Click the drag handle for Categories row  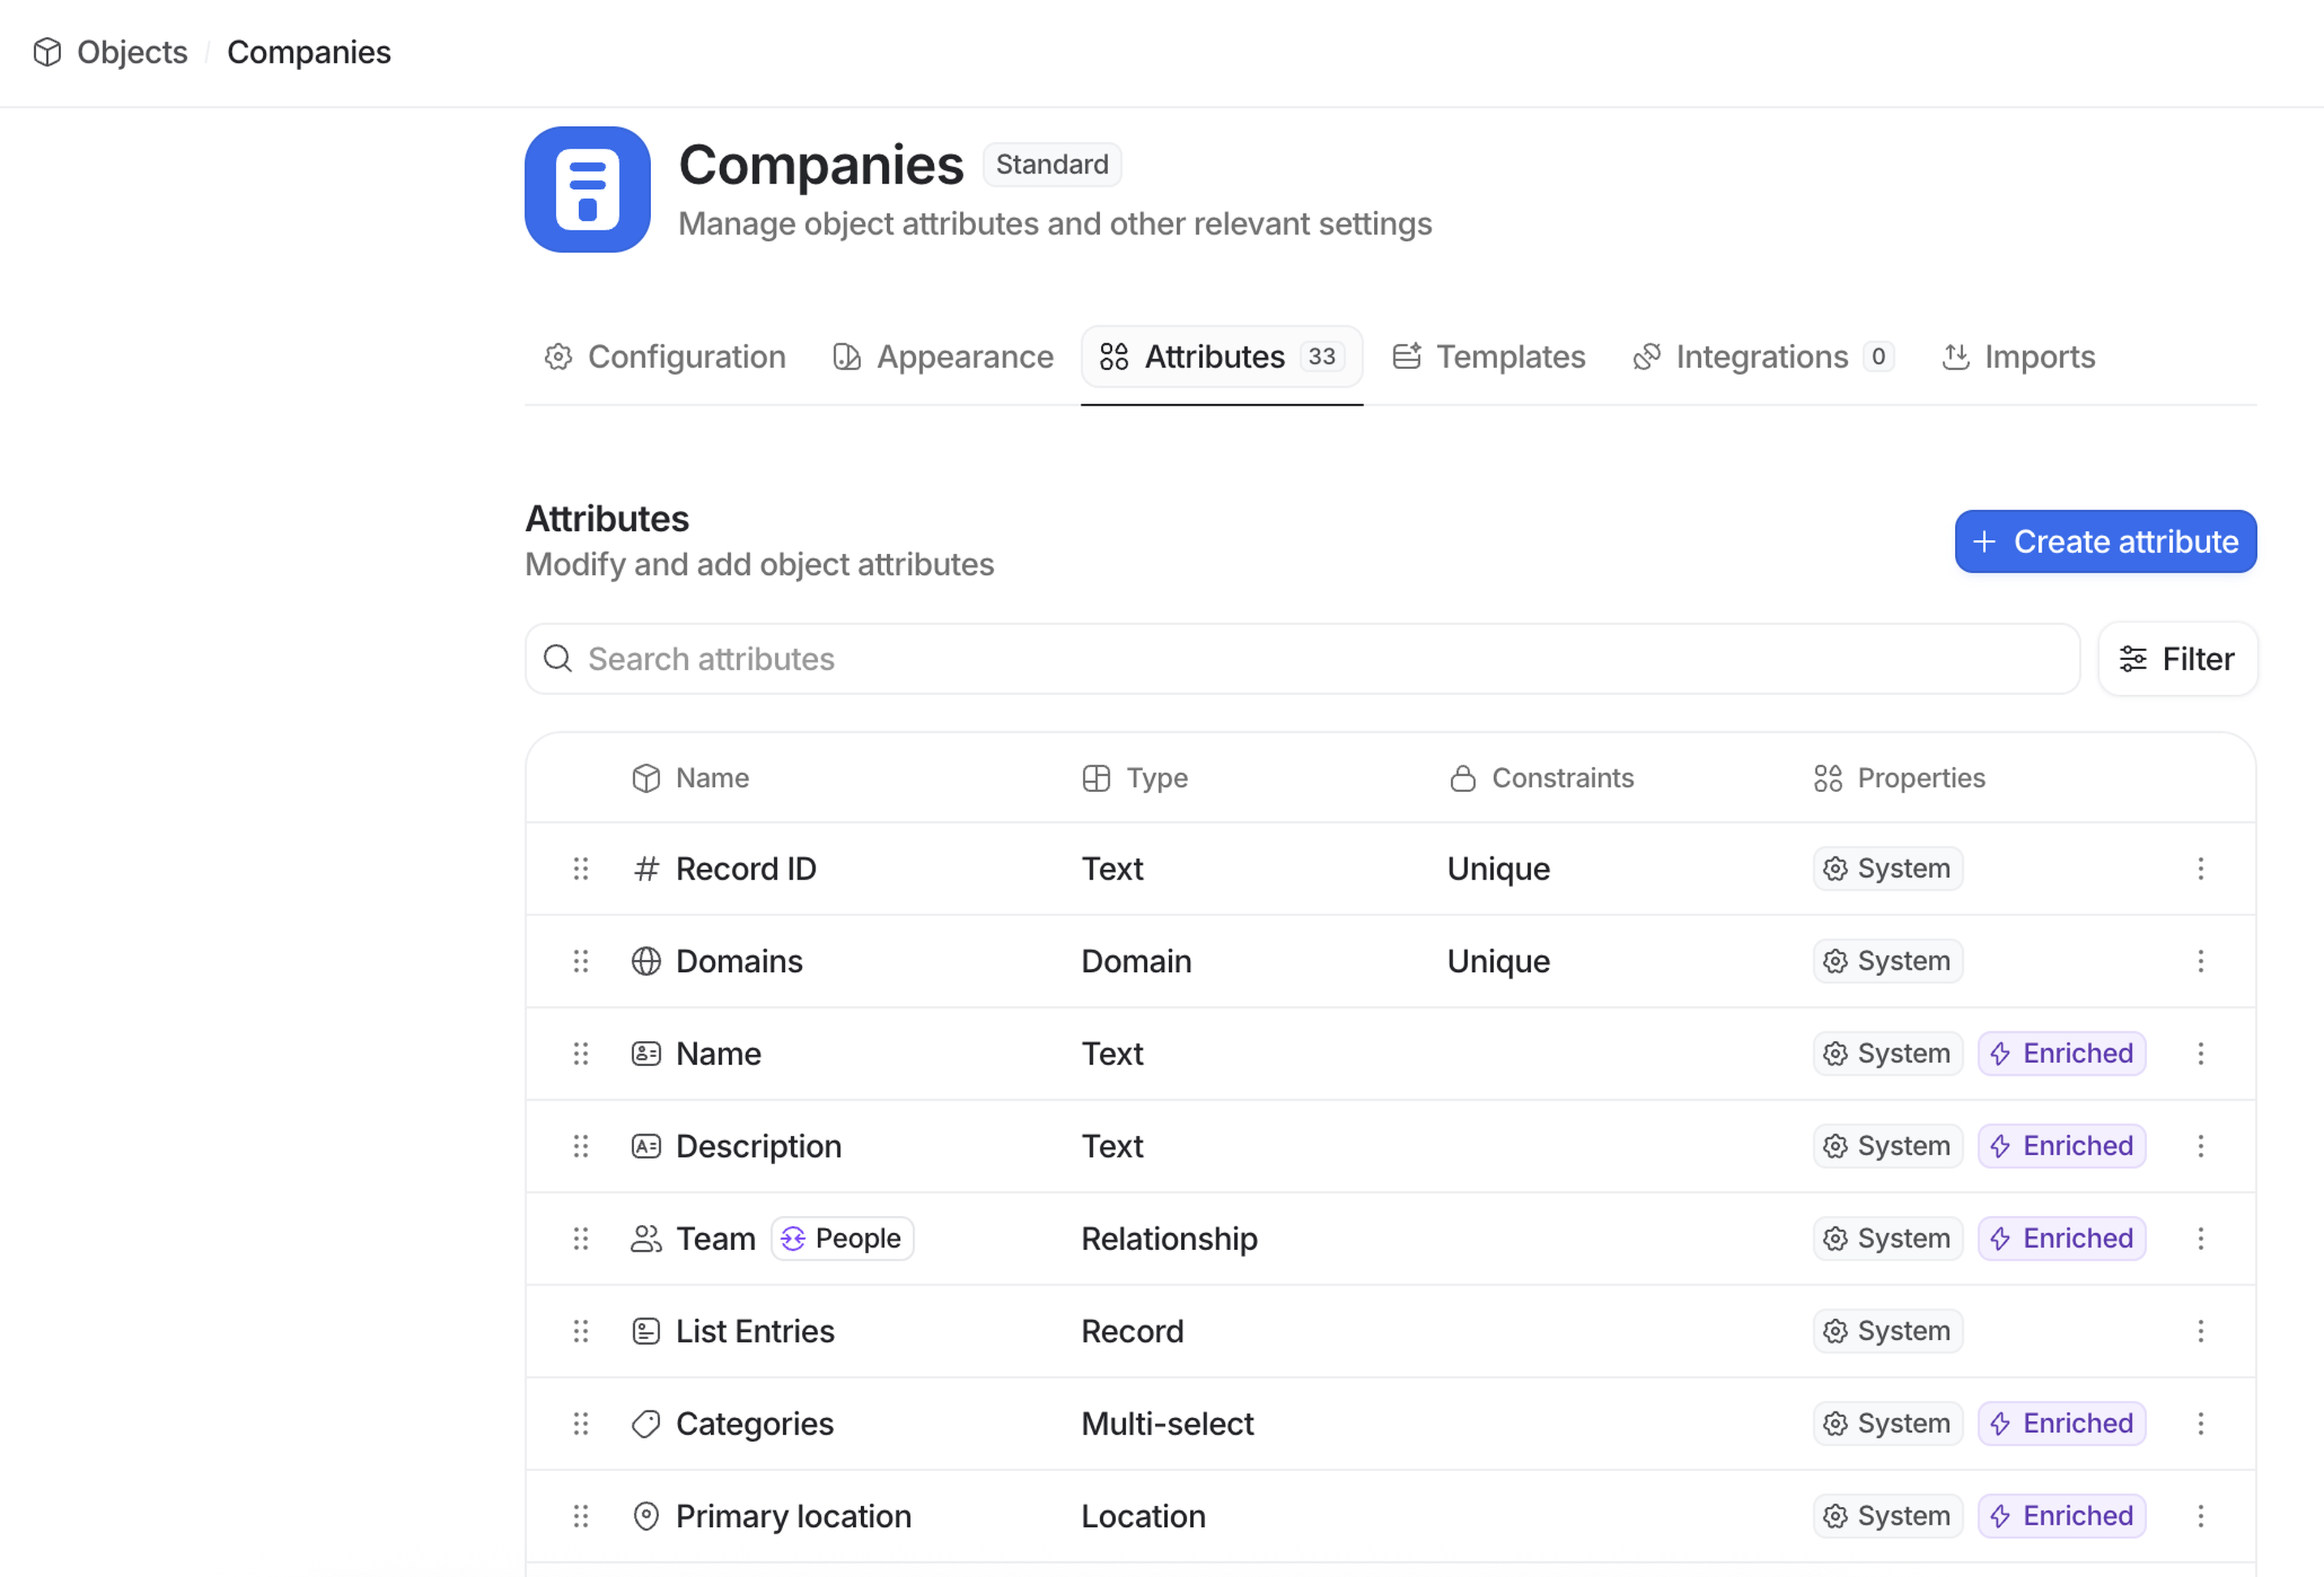pyautogui.click(x=580, y=1423)
